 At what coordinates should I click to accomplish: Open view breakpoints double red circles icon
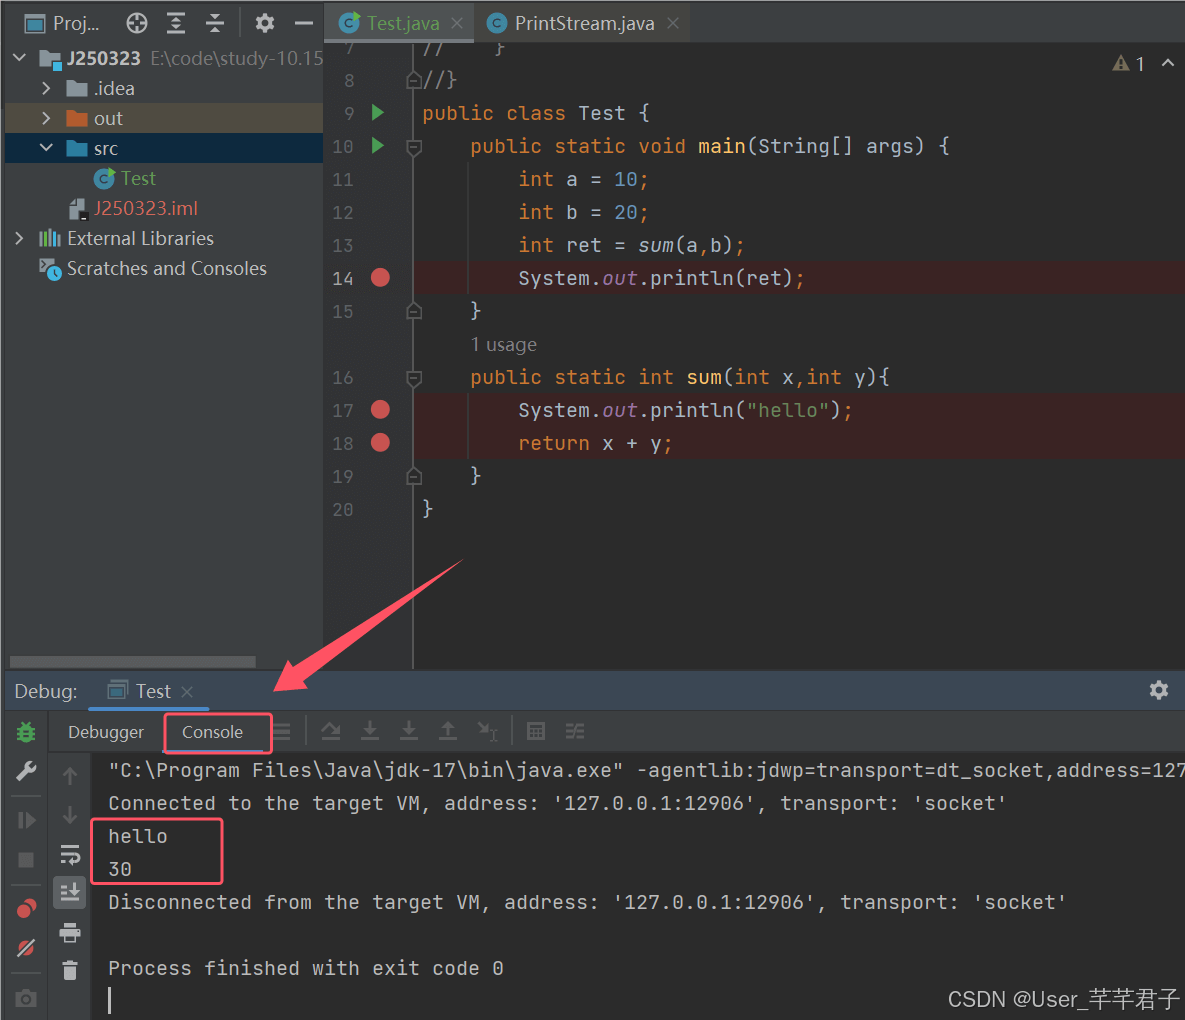click(x=26, y=908)
